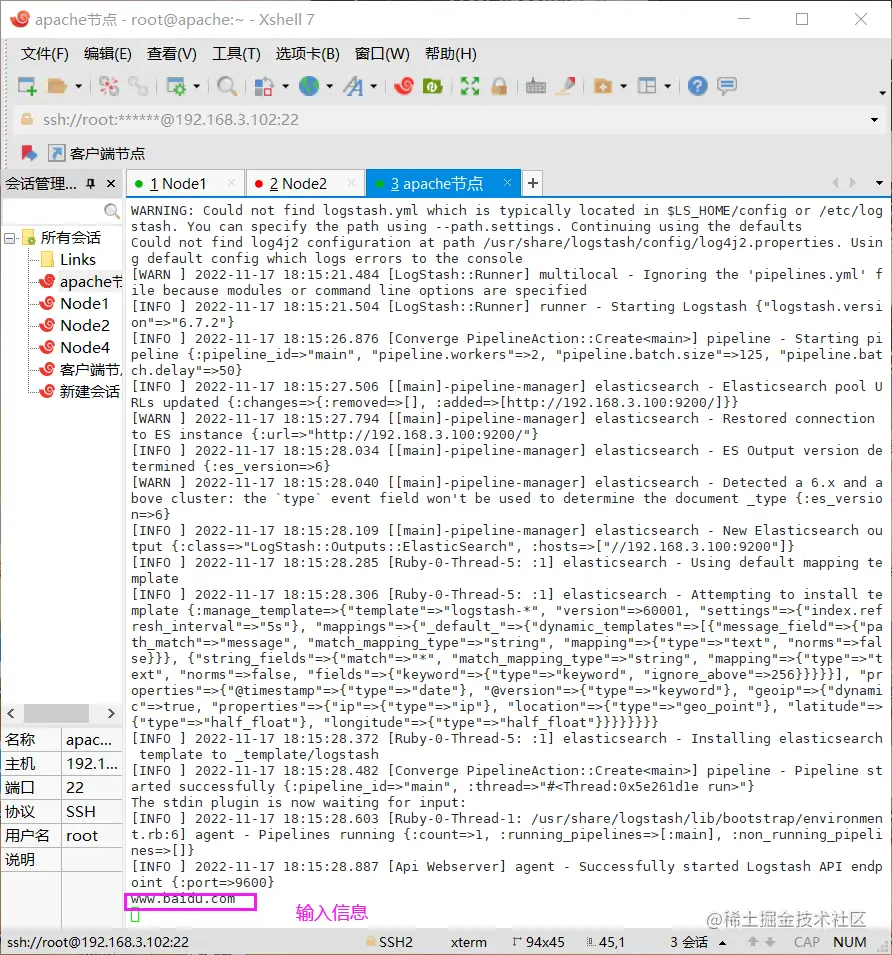Expand the Properties dropdown arrow
Image resolution: width=892 pixels, height=955 pixels.
click(x=196, y=86)
